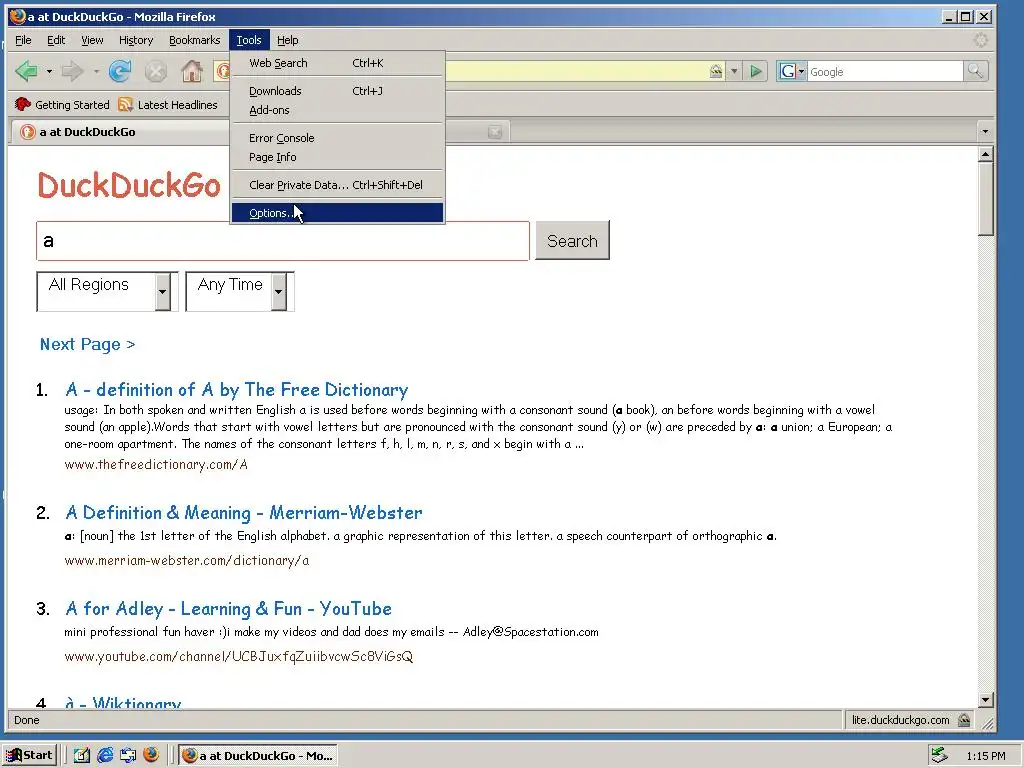Click the green Go arrow in address bar

point(756,71)
